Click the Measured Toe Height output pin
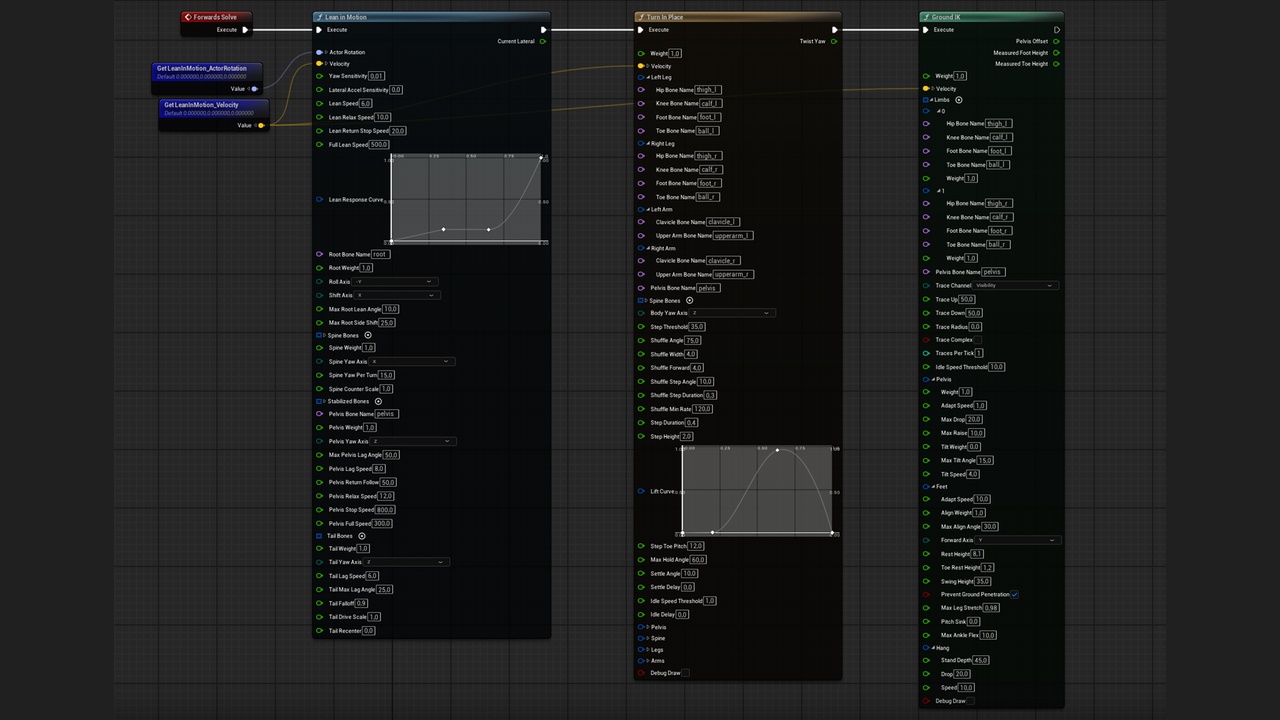Image resolution: width=1280 pixels, height=720 pixels. (x=1057, y=64)
